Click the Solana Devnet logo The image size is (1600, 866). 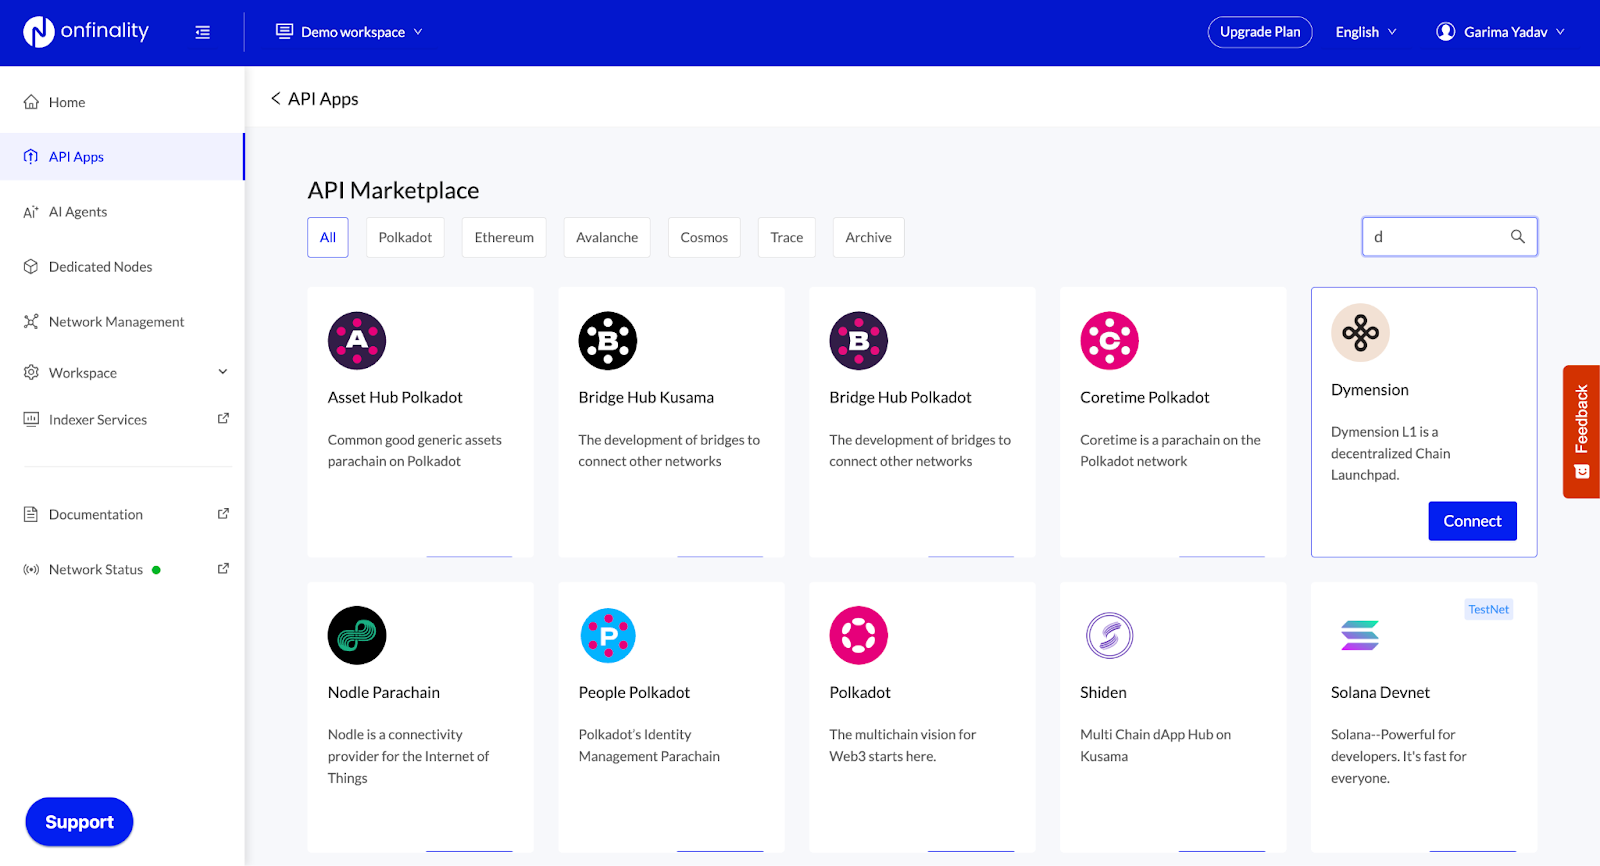tap(1360, 635)
